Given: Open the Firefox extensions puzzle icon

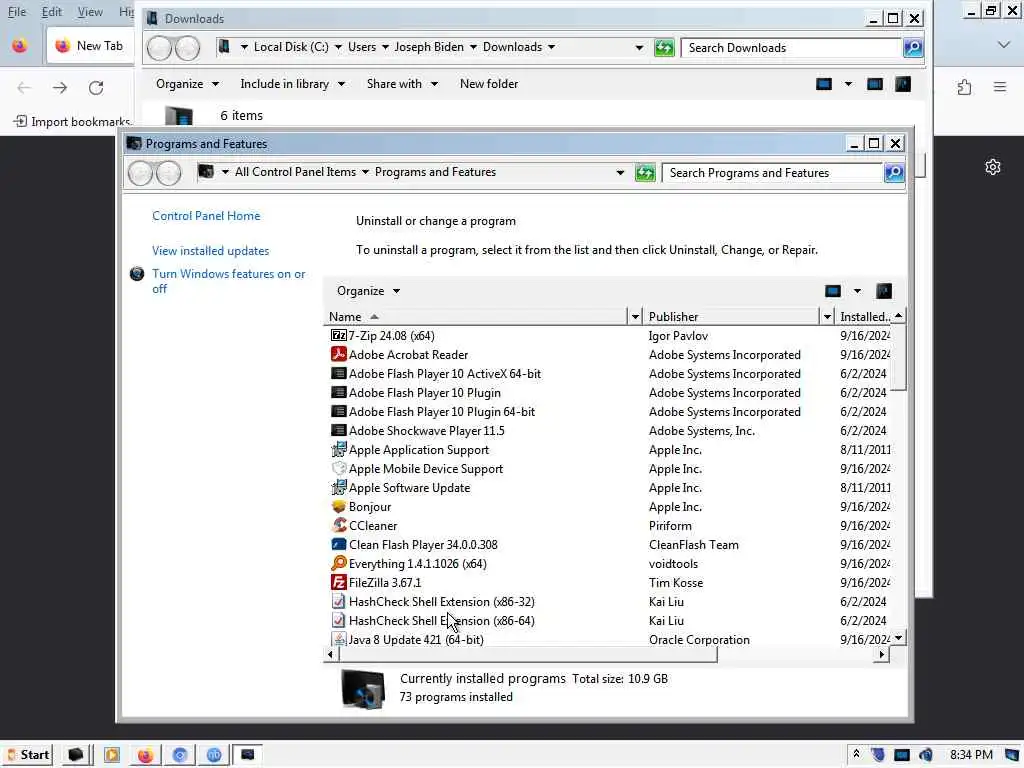Looking at the screenshot, I should tap(964, 87).
